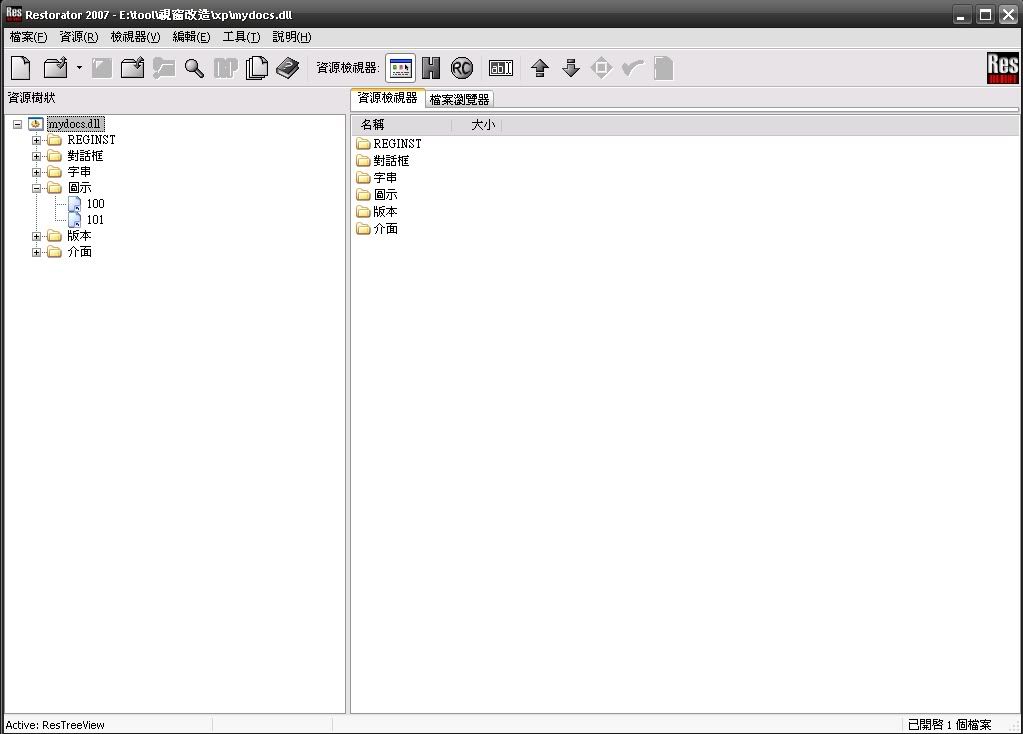Expand the REGINST tree folder
The image size is (1023, 734).
[x=37, y=140]
